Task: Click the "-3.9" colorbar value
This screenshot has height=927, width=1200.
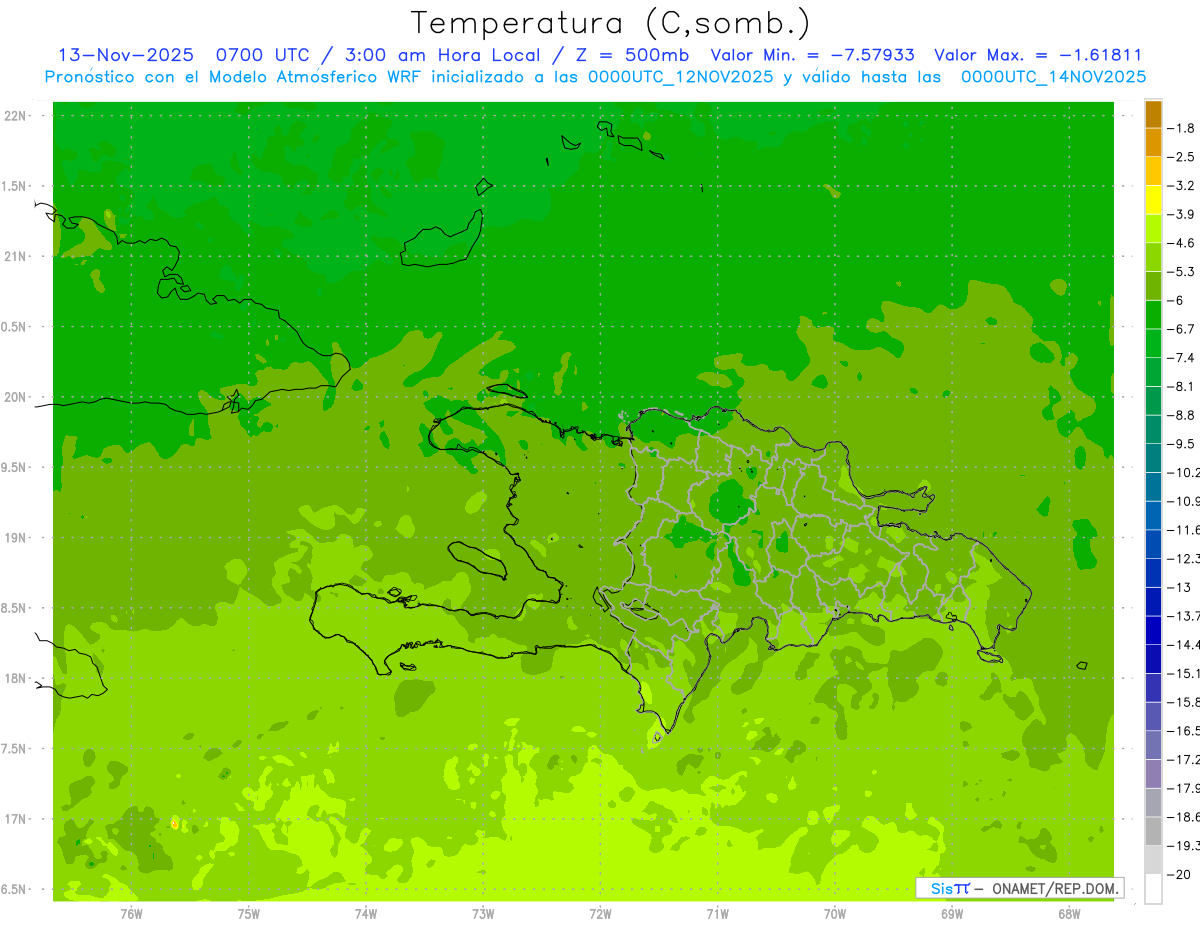Action: coord(1181,214)
